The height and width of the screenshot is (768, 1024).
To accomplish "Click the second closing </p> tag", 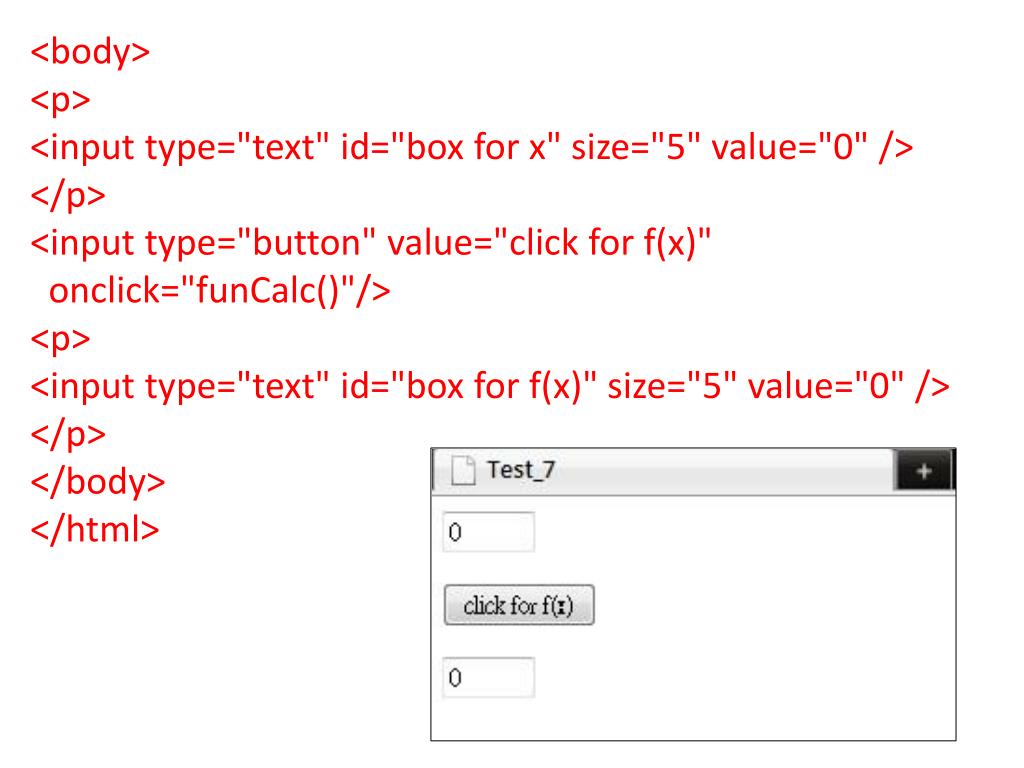I will click(68, 434).
